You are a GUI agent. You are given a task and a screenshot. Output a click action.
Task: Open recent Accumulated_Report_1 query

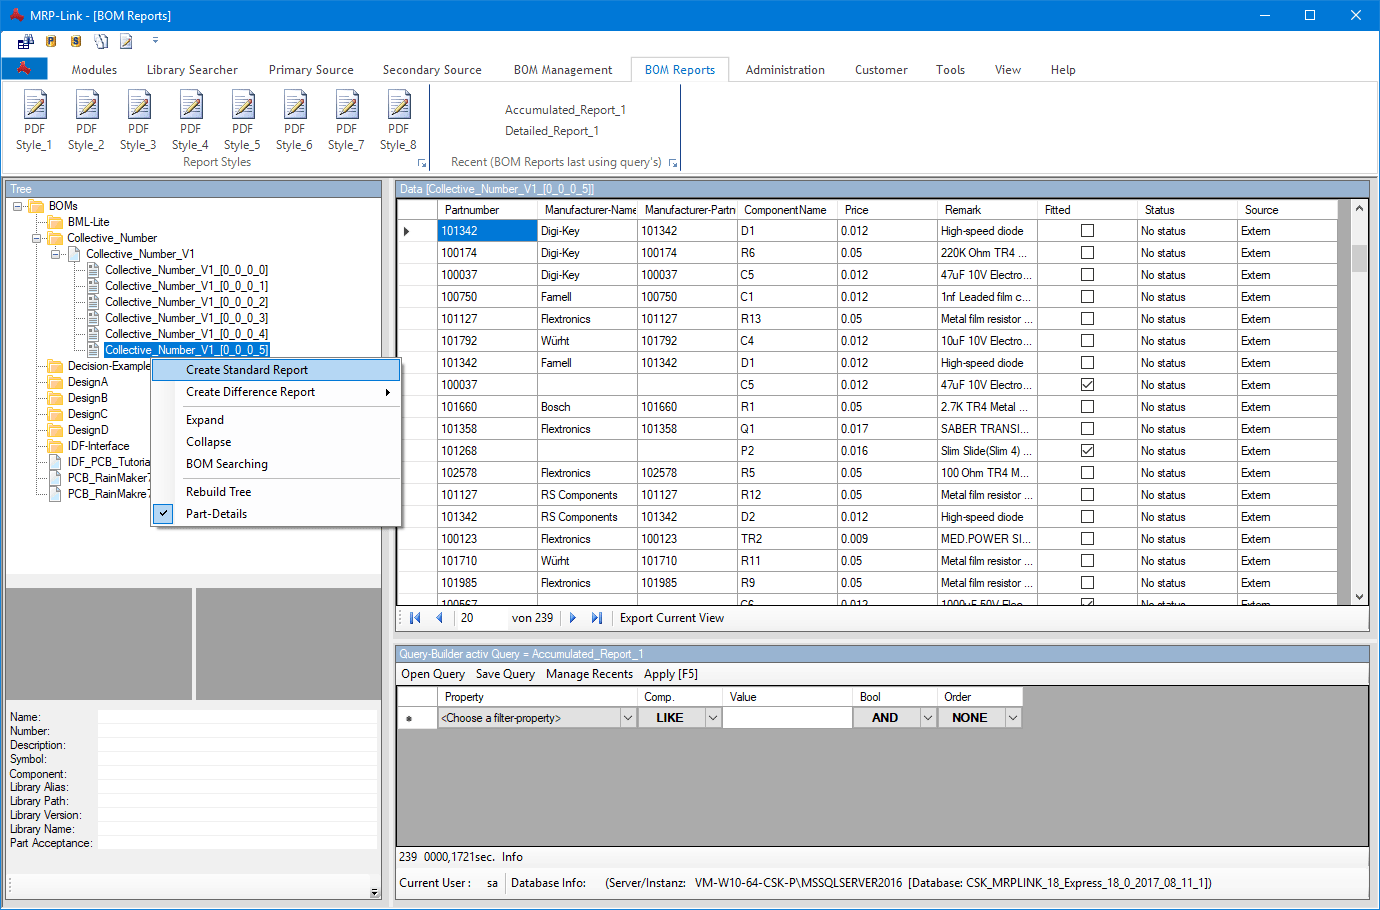pyautogui.click(x=565, y=110)
